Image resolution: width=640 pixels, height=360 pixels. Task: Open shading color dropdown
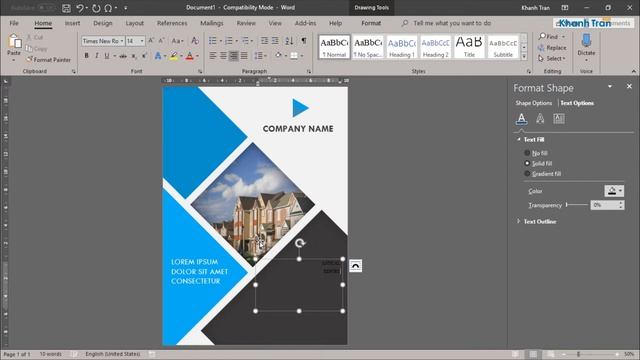(x=285, y=56)
